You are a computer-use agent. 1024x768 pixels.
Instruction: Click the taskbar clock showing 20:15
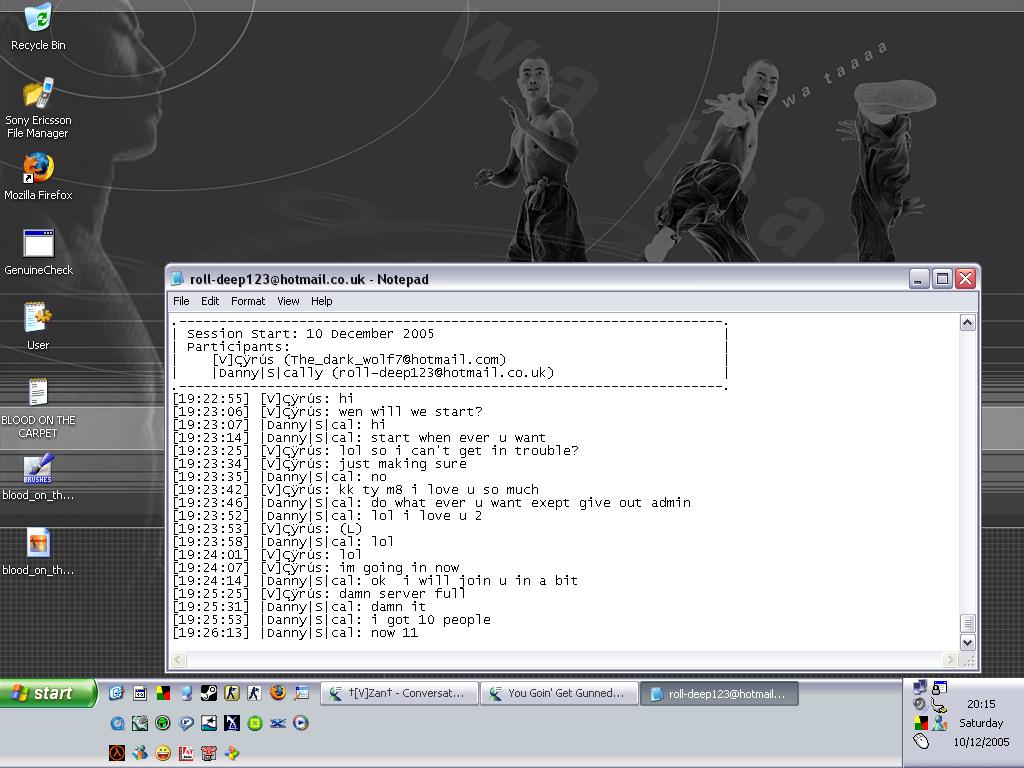coord(981,704)
